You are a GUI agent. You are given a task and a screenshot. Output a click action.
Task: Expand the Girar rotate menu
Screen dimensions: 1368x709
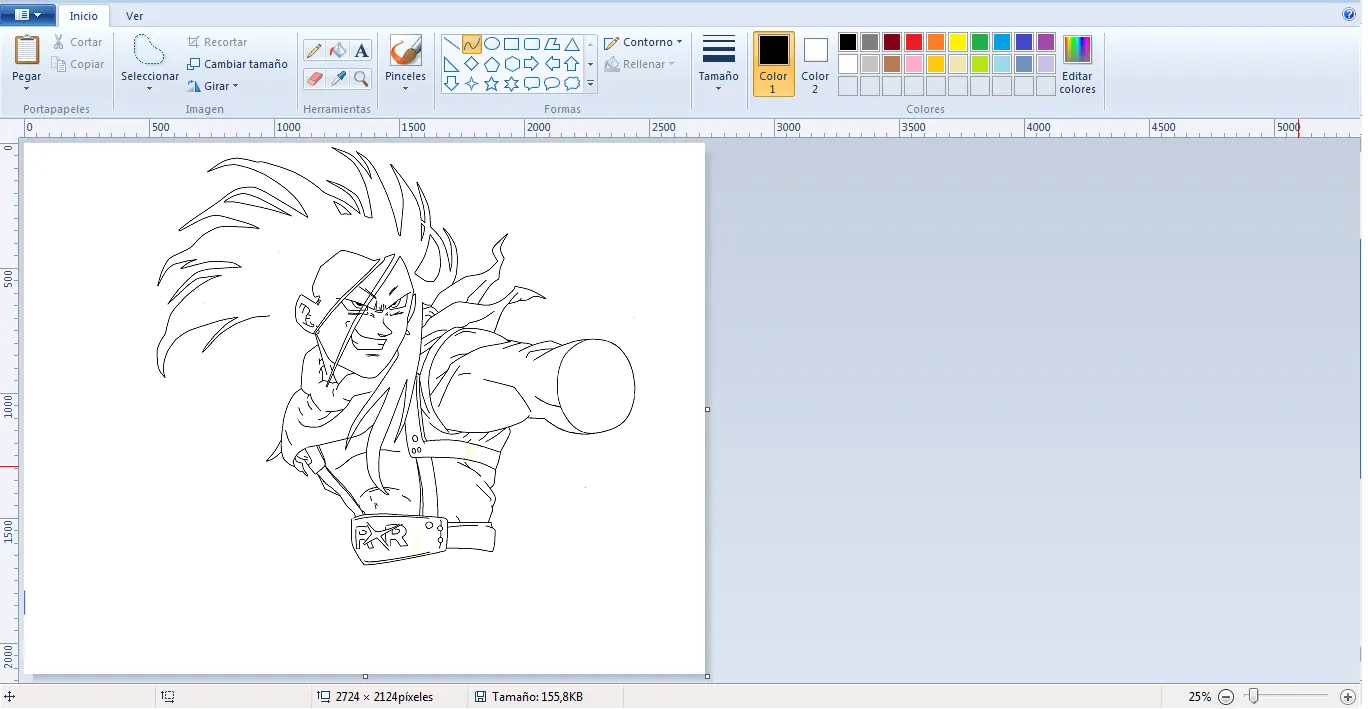pos(213,86)
